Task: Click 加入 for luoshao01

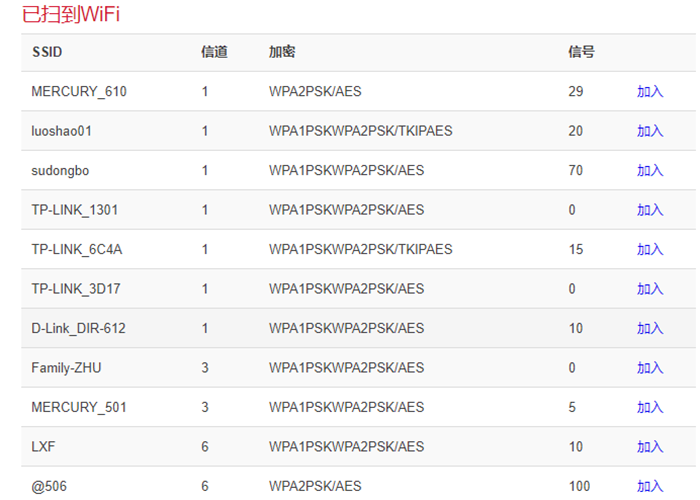Action: [650, 131]
